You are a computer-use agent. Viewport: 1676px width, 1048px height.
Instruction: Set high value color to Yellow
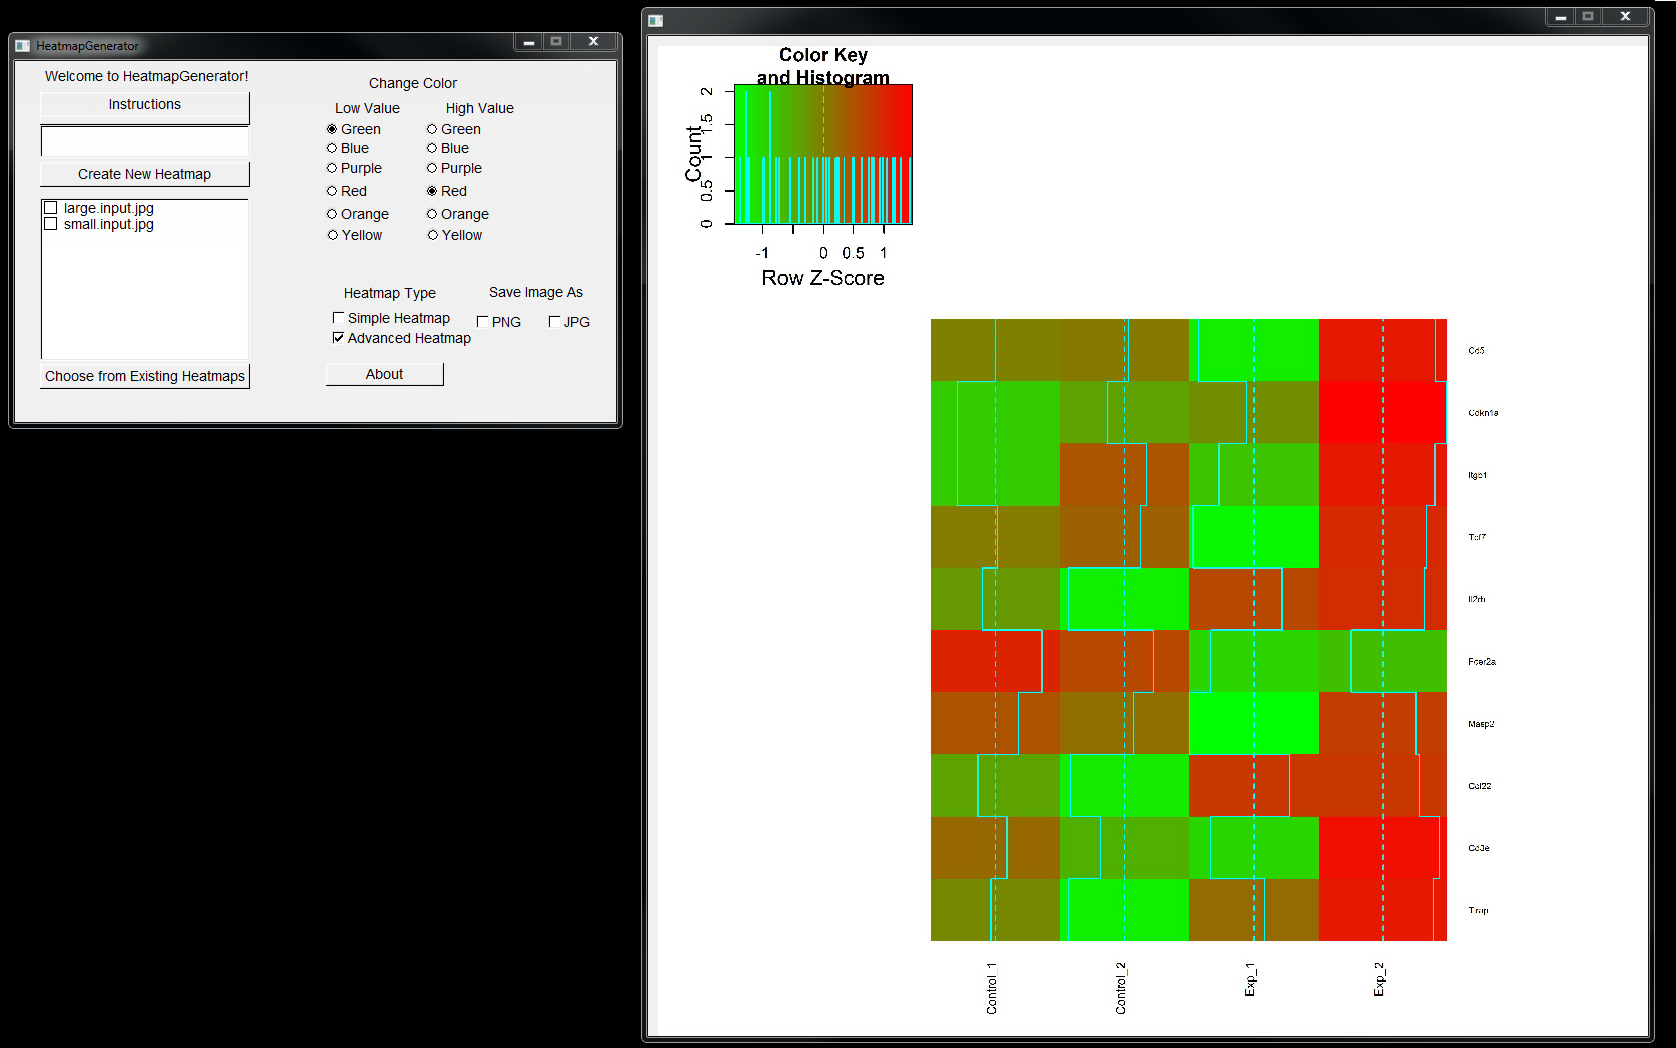pyautogui.click(x=433, y=235)
